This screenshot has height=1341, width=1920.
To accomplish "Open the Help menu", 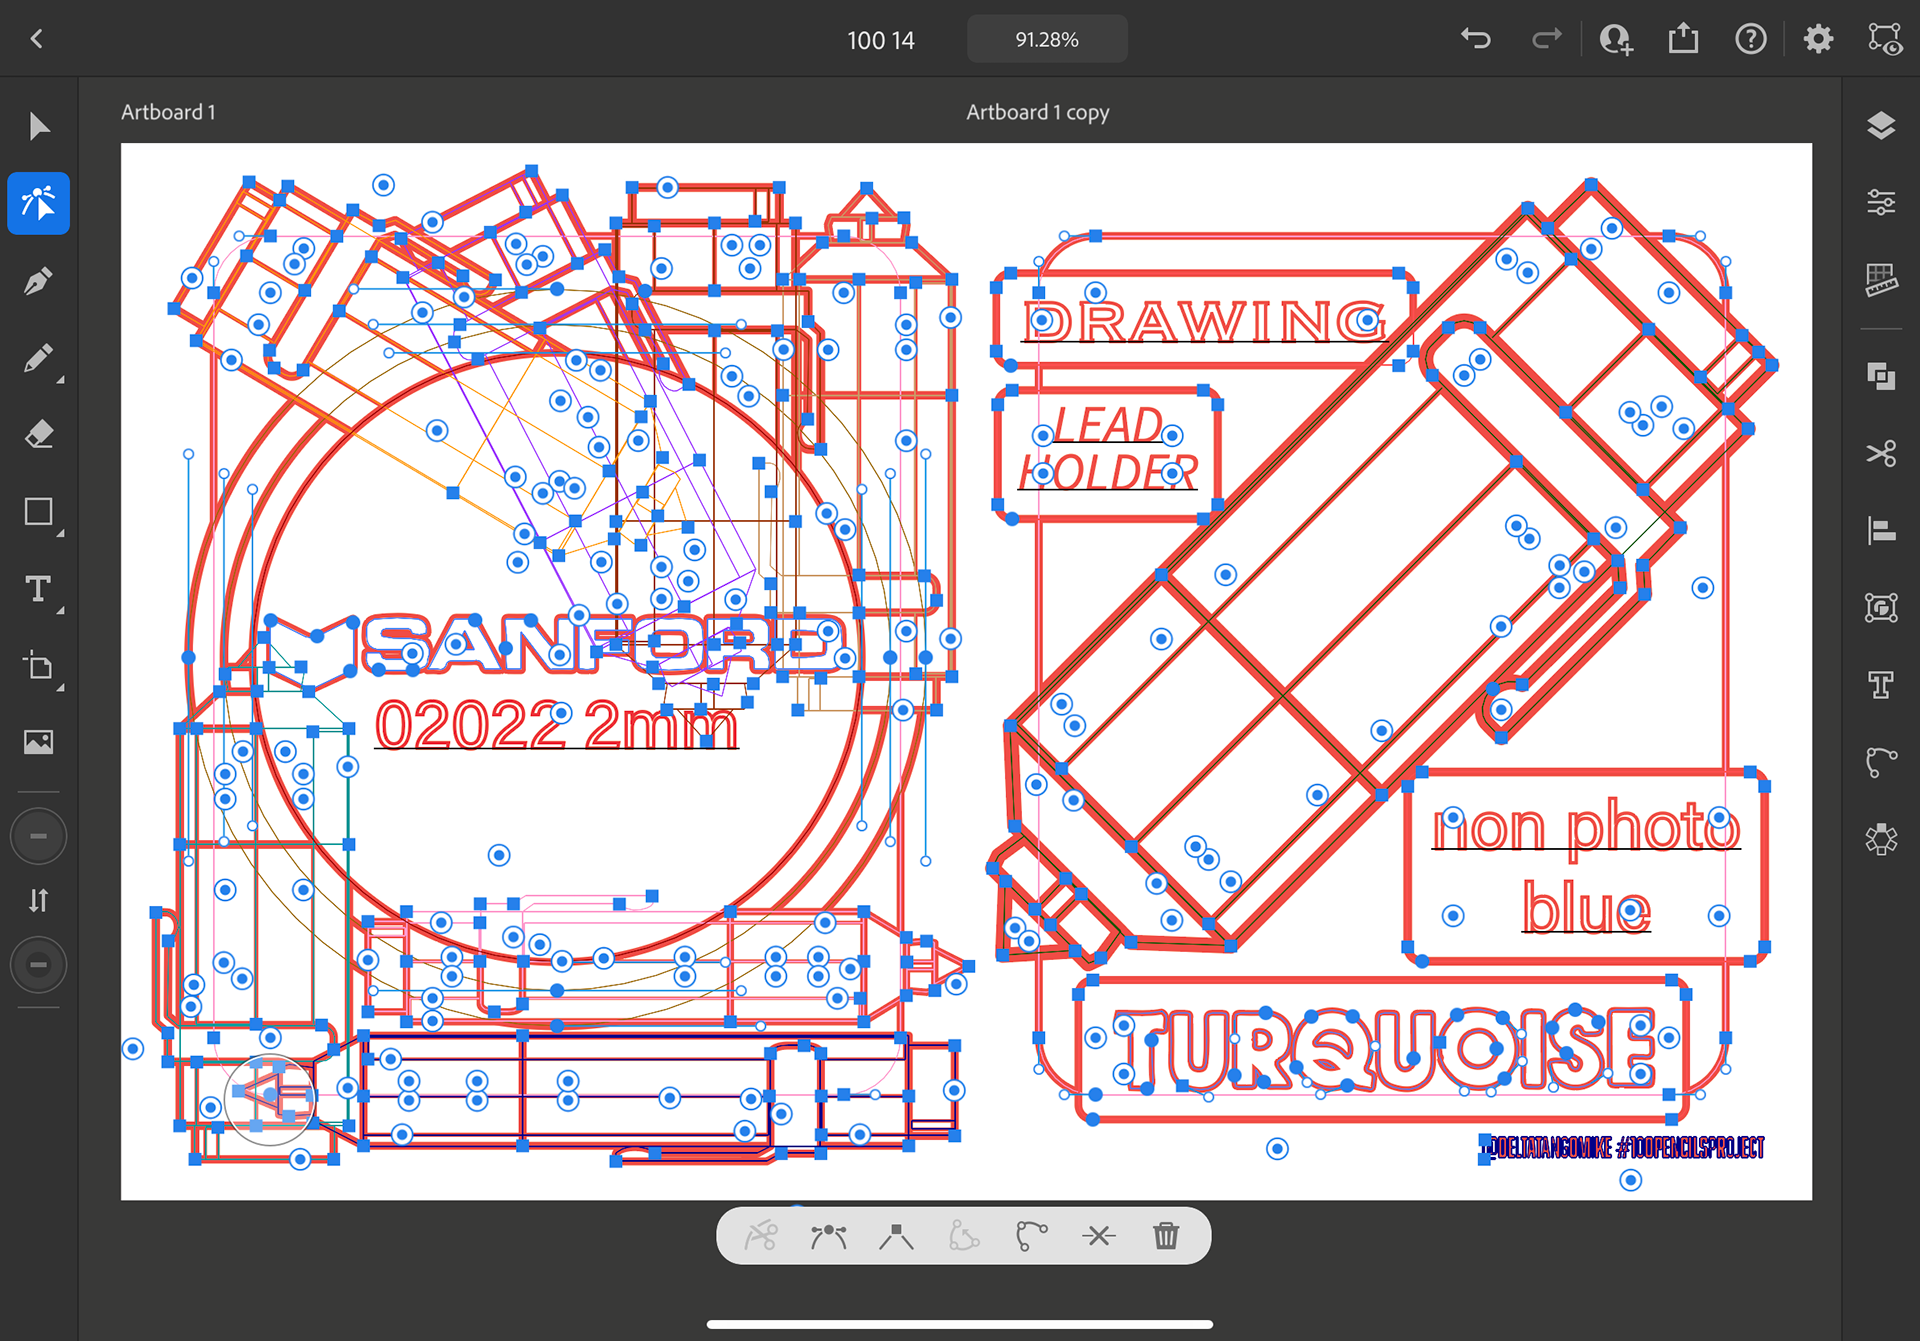I will click(1750, 39).
